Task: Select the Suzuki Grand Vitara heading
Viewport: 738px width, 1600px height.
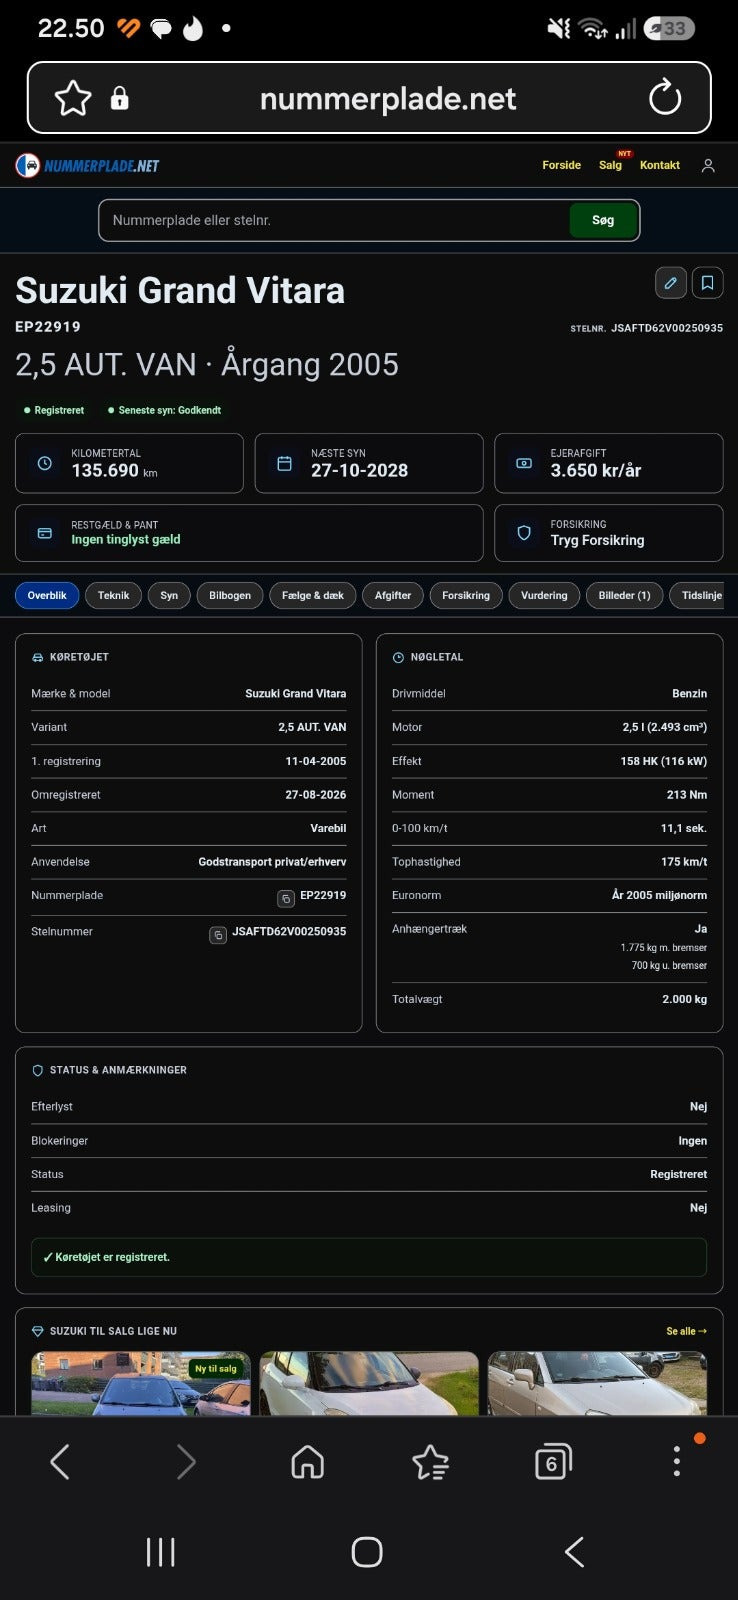Action: pos(180,290)
